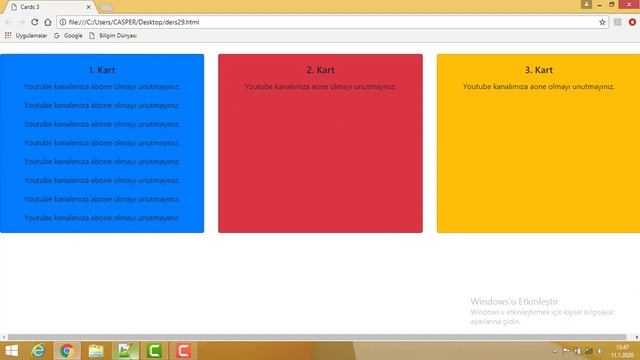The height and width of the screenshot is (360, 640).
Task: Open the Windows Start button
Action: coord(11,351)
